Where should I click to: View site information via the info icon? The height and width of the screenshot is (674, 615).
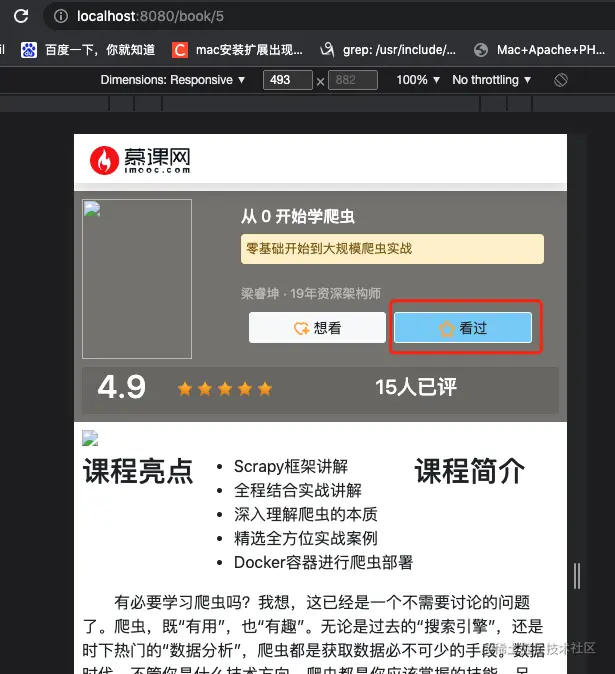[x=61, y=16]
